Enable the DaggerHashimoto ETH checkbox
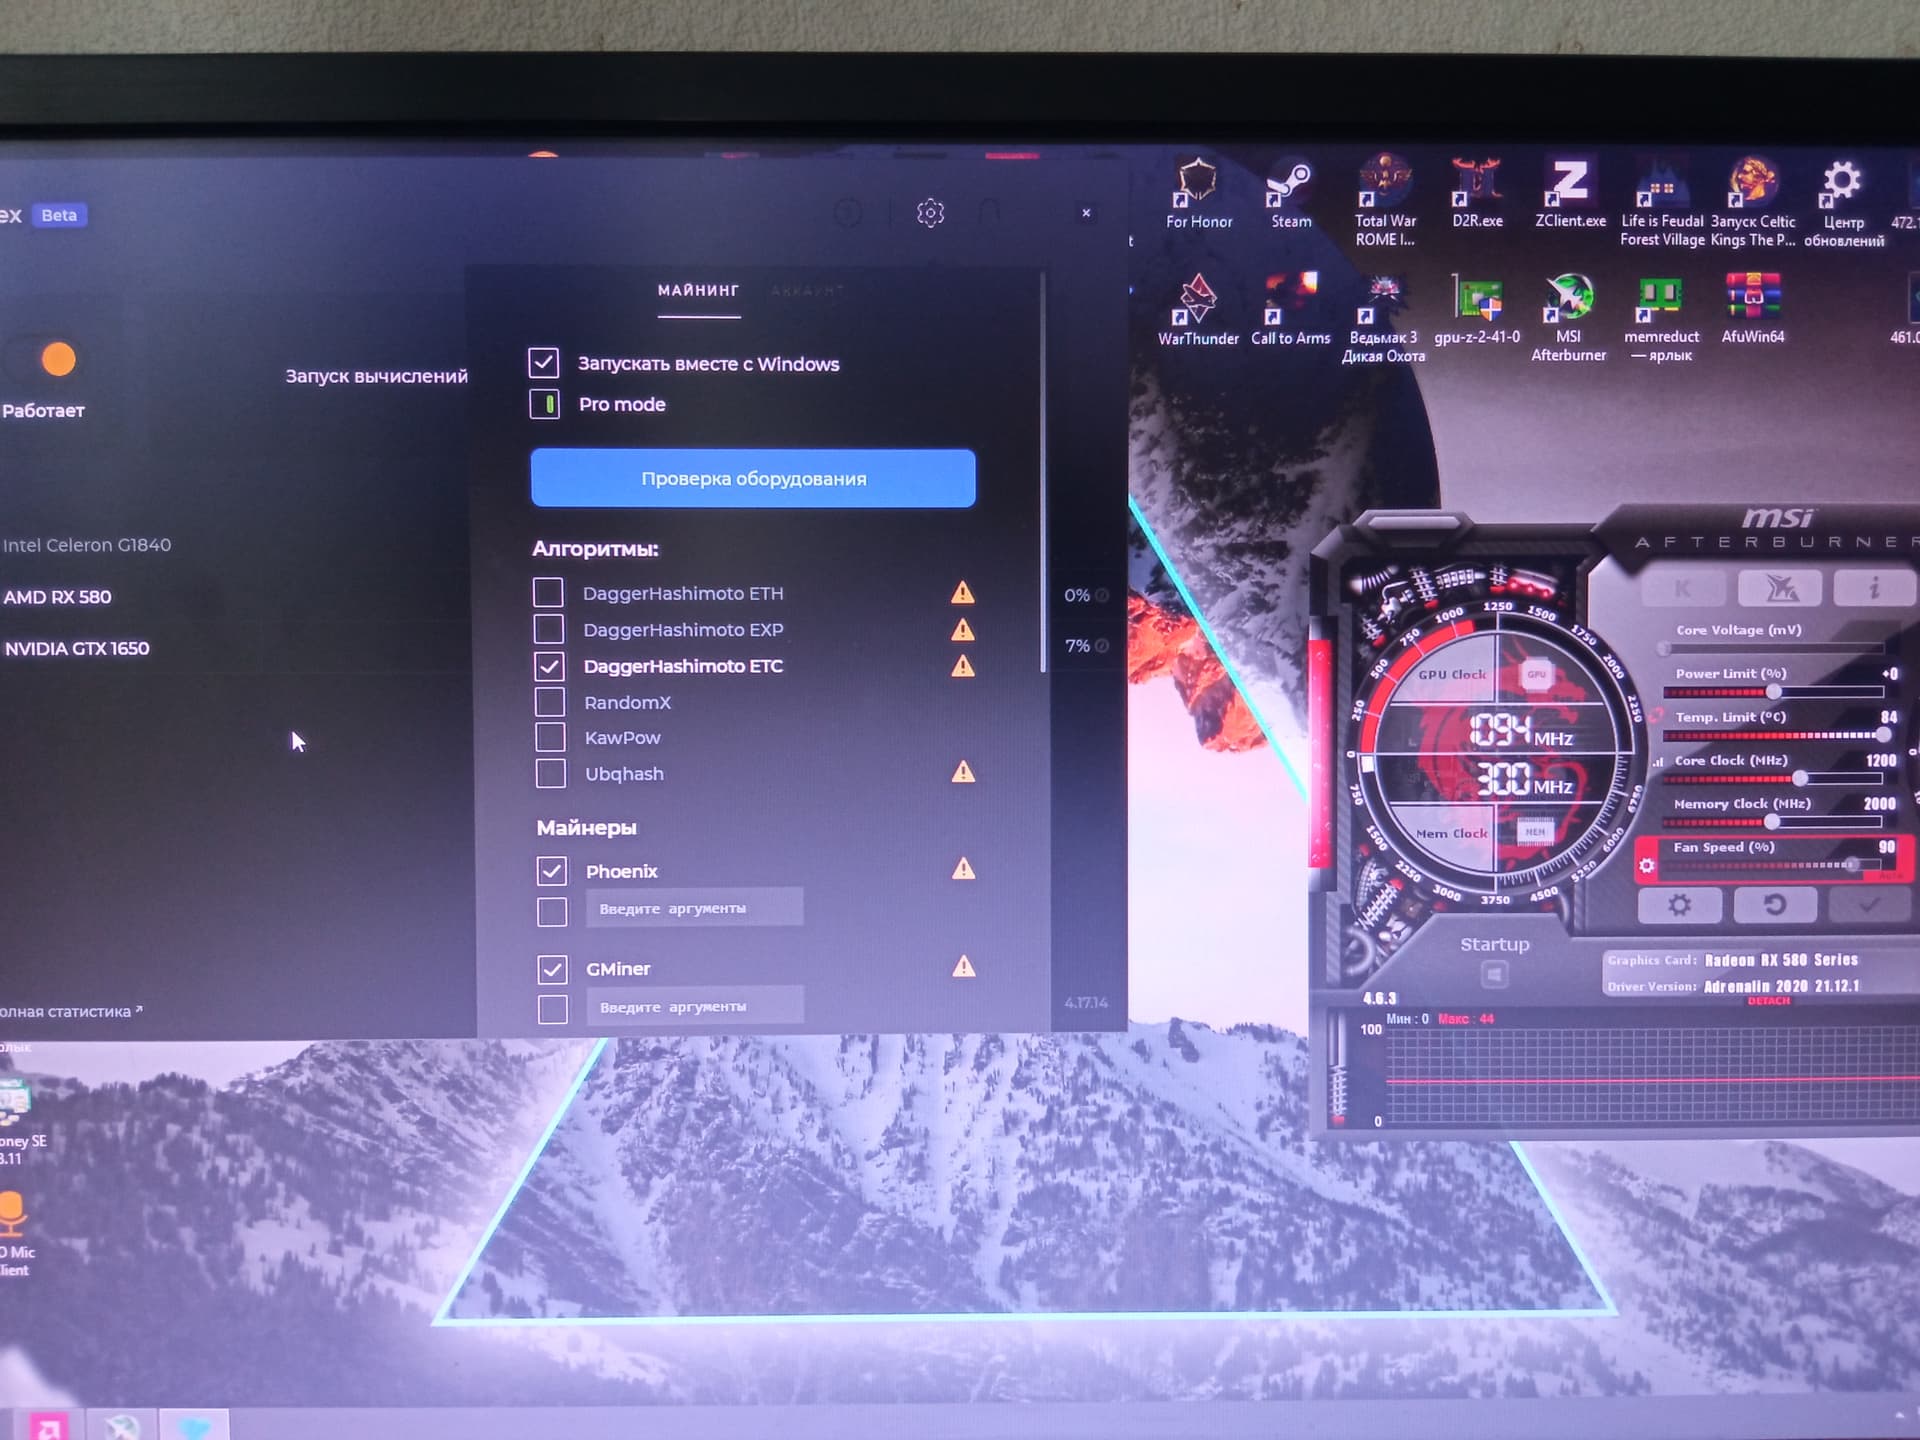The width and height of the screenshot is (1920, 1440). [x=548, y=593]
